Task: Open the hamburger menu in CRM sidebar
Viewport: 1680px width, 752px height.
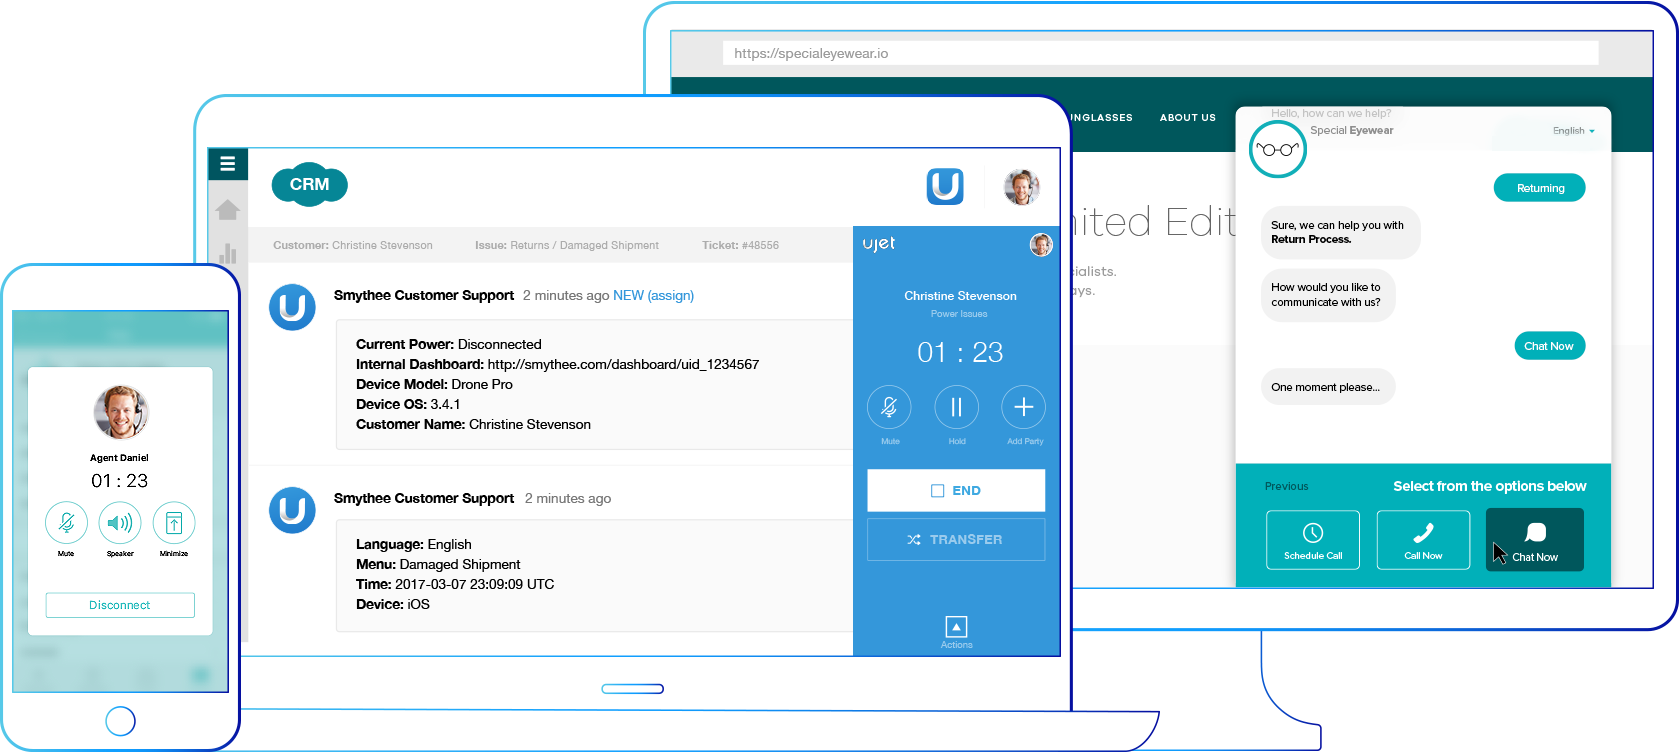Action: click(227, 164)
